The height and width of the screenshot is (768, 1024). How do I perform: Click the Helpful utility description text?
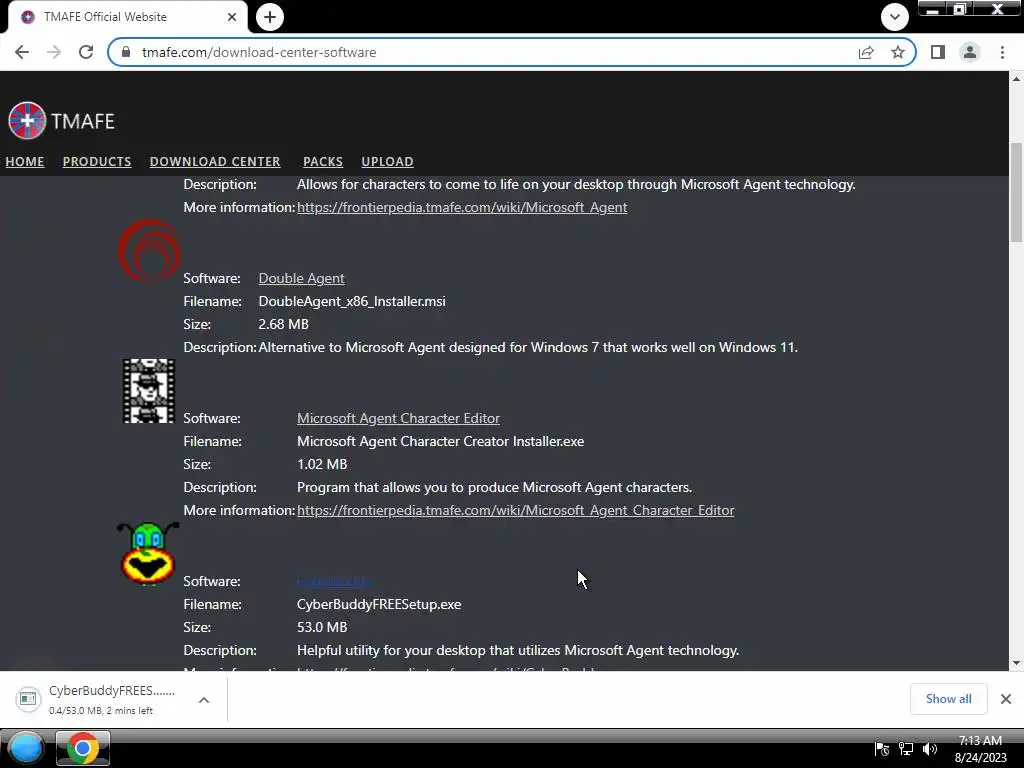tap(518, 650)
